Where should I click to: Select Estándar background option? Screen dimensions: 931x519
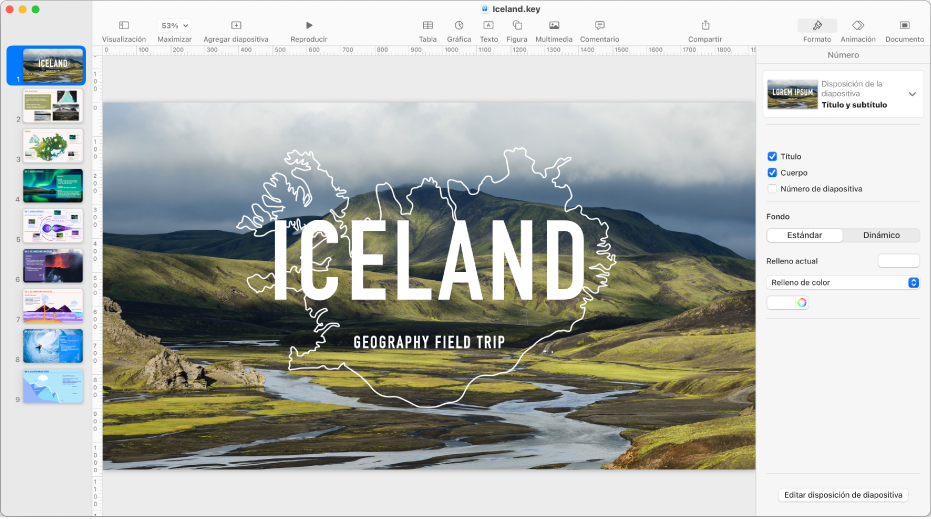click(x=805, y=235)
